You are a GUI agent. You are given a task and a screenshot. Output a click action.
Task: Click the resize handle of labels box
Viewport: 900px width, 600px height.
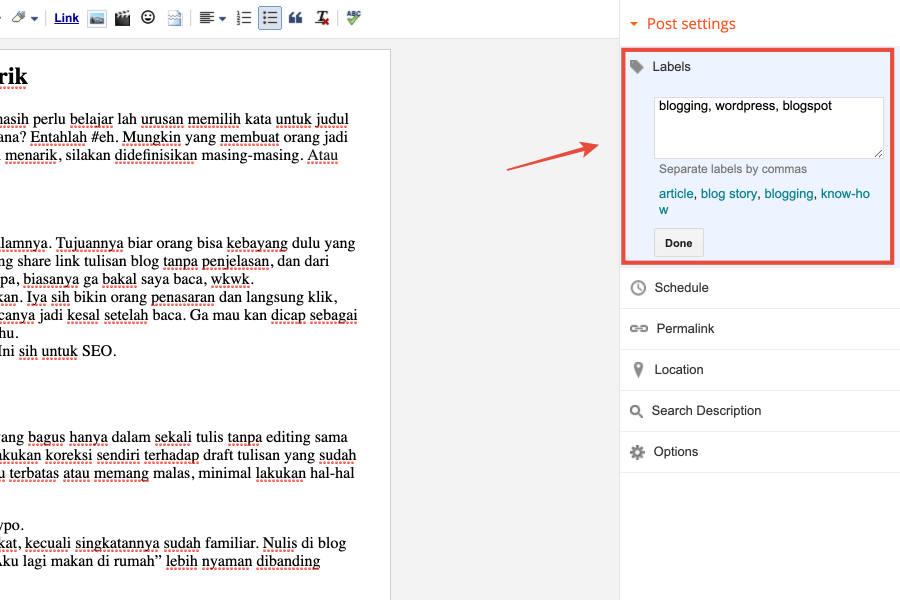(x=878, y=153)
